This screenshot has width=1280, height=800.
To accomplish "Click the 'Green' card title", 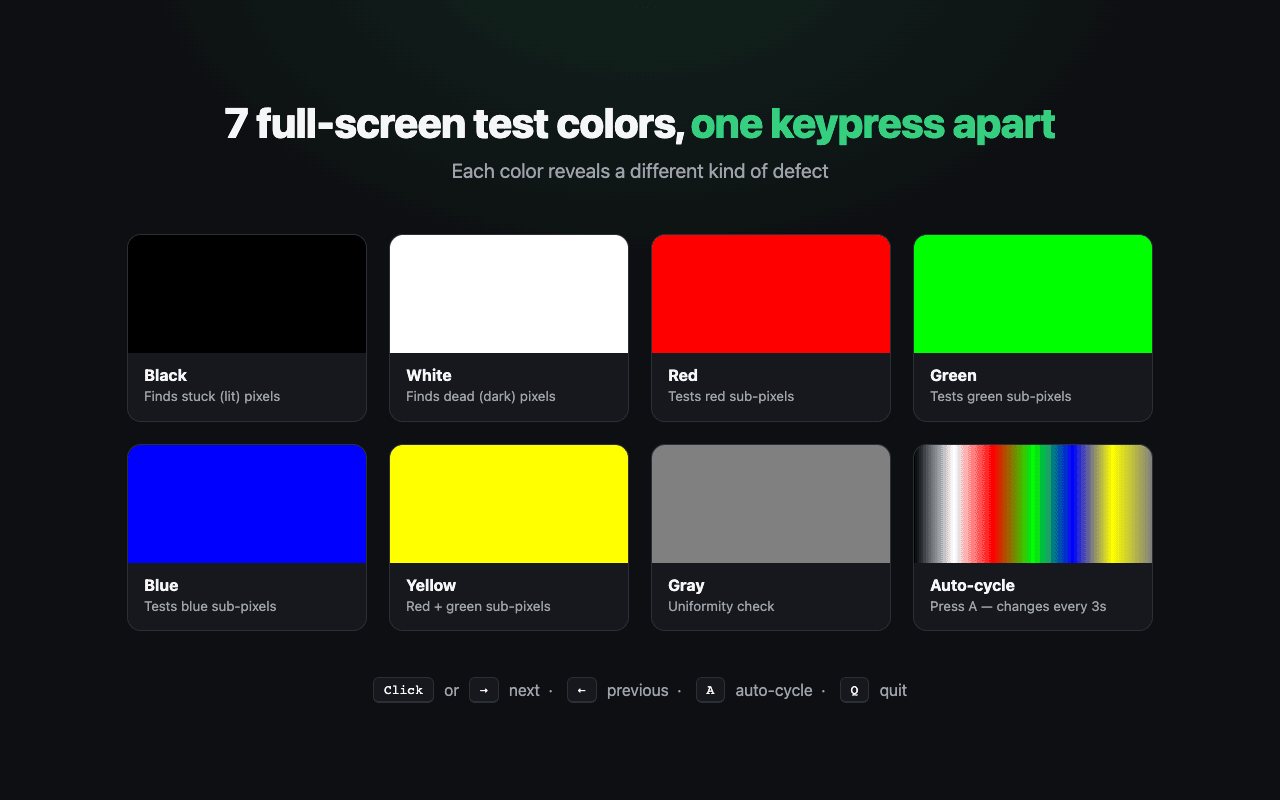I will click(953, 375).
